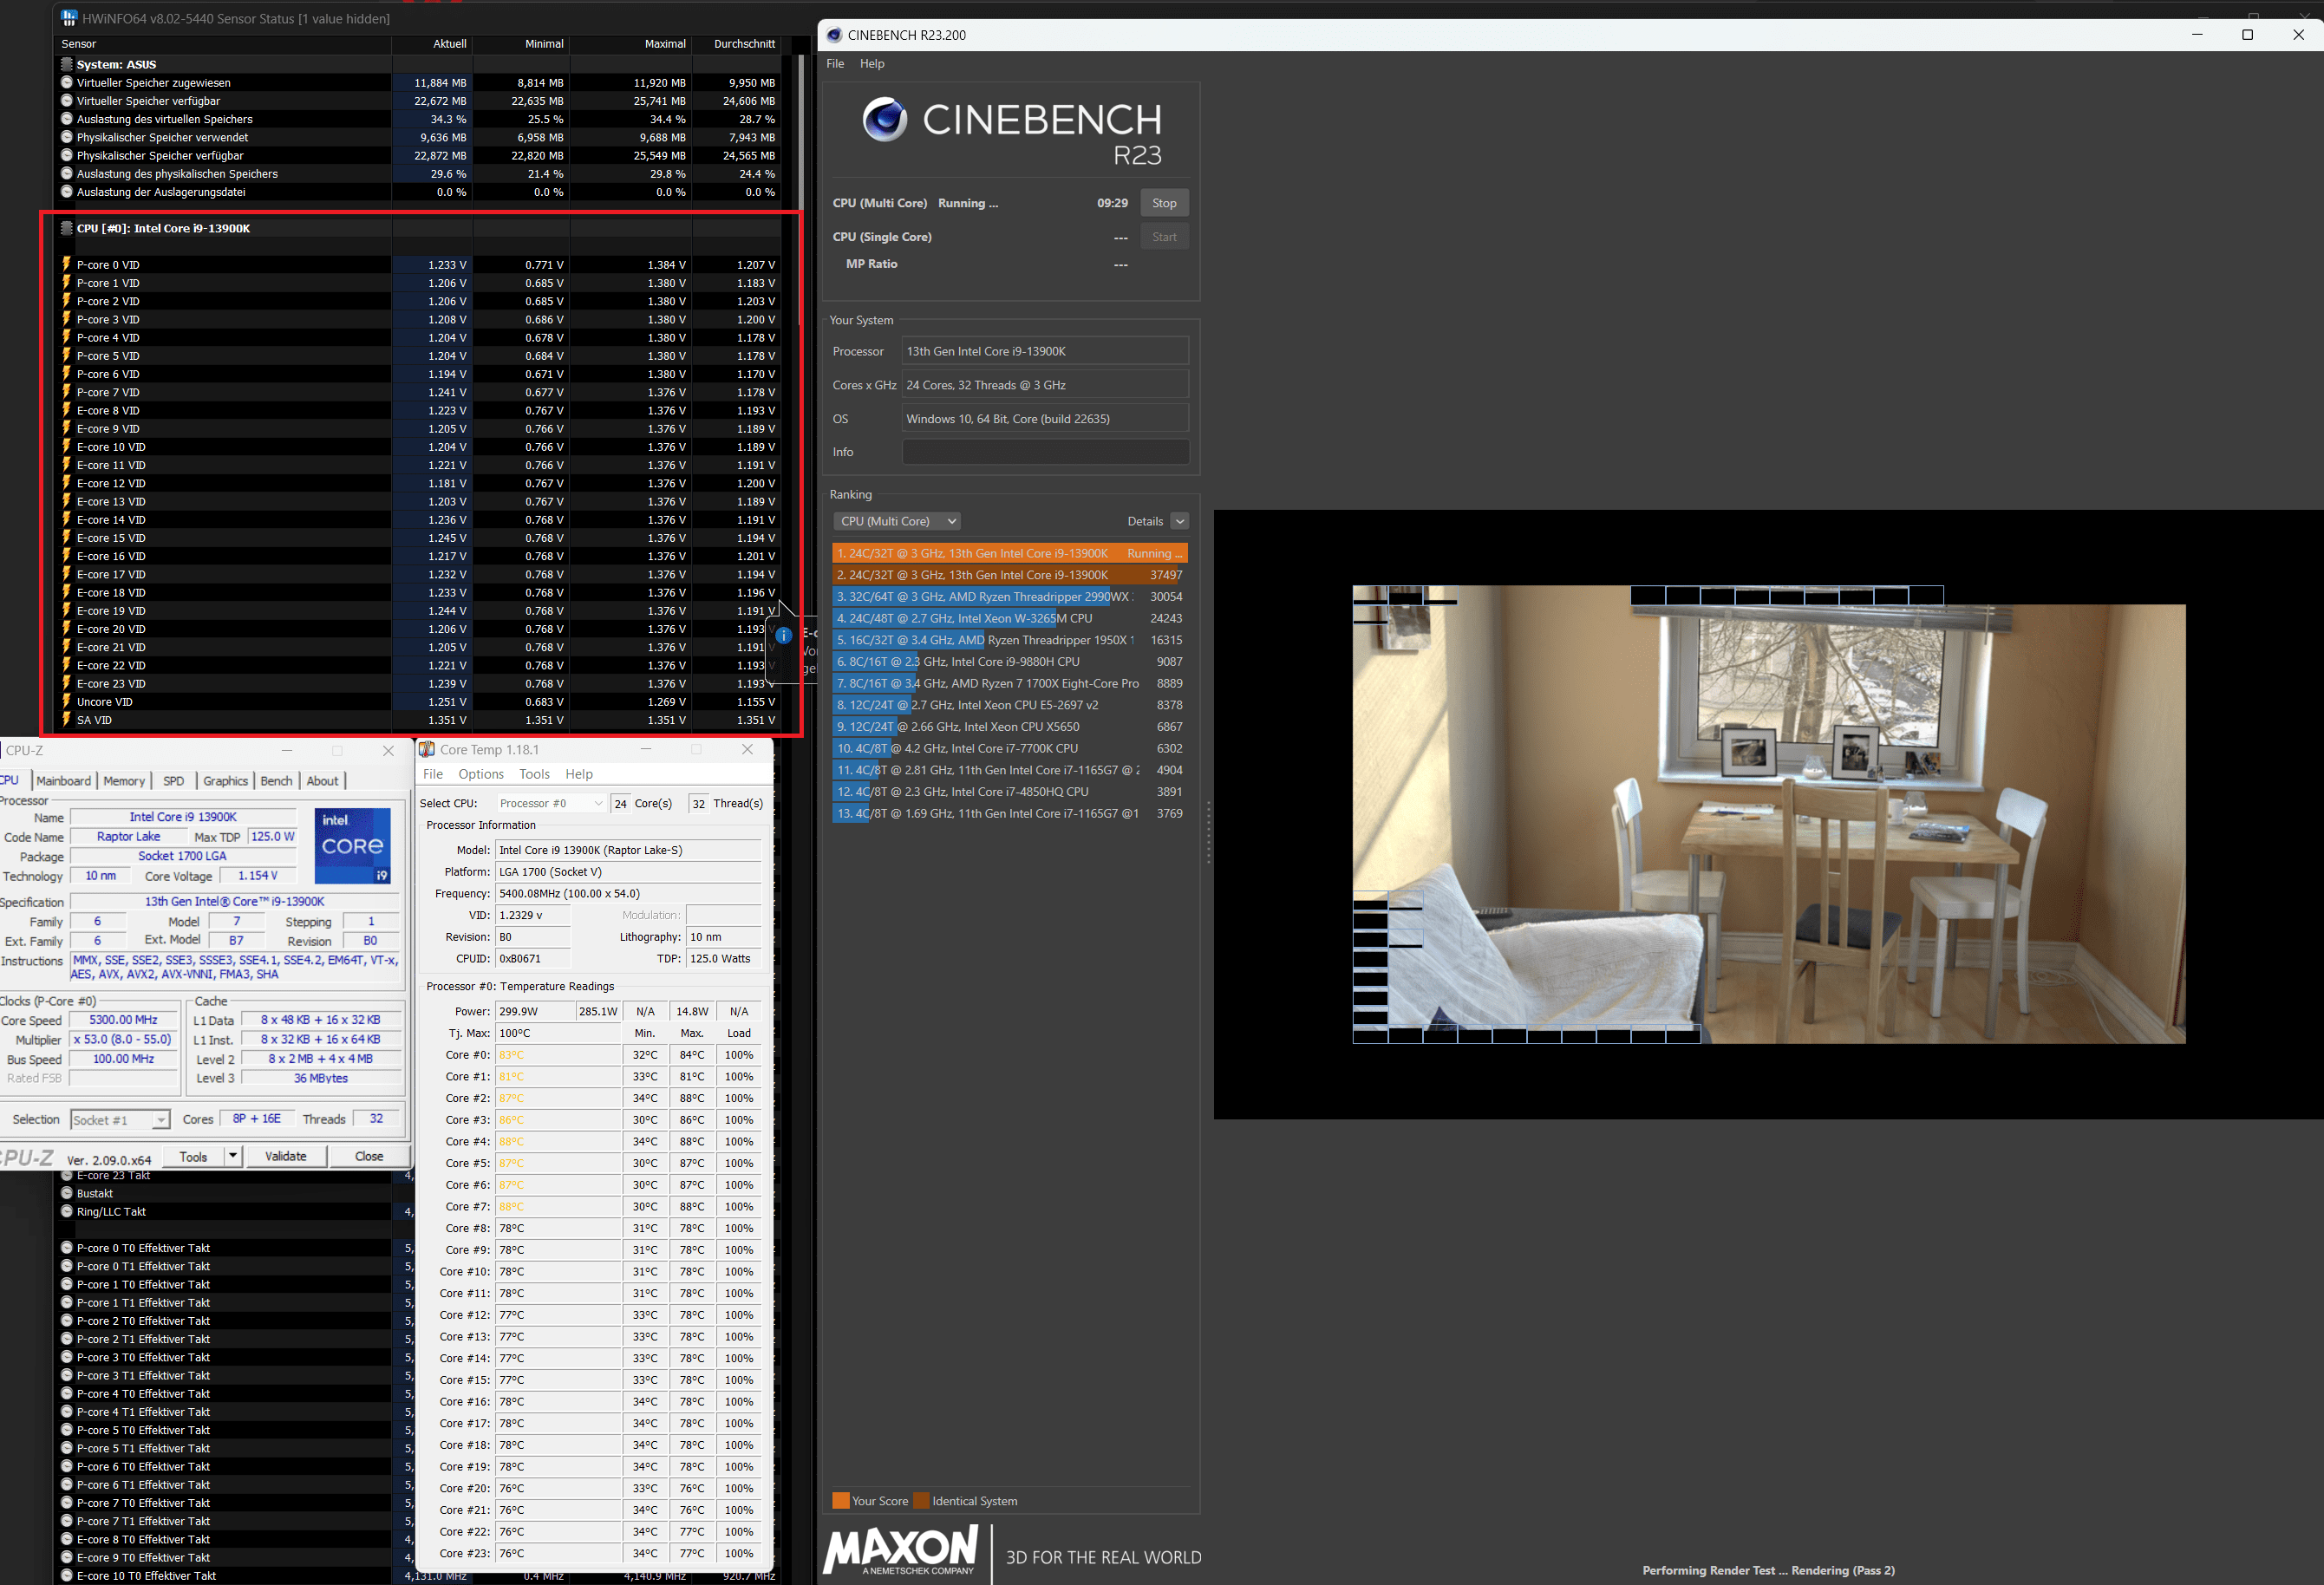Click the P-core 0 T0 Effektiver Takt icon
The image size is (2324, 1585).
(67, 1248)
